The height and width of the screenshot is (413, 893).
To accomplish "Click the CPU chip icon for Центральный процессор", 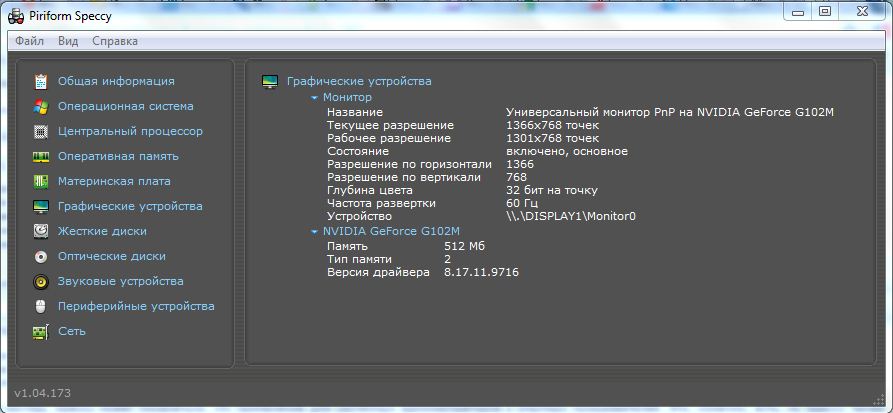I will pos(40,131).
